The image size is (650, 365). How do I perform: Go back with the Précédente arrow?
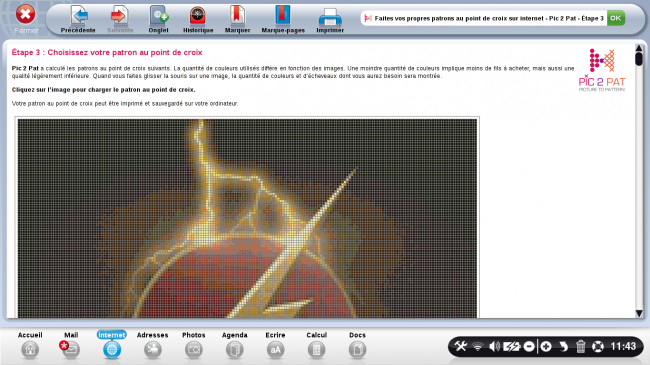point(78,19)
